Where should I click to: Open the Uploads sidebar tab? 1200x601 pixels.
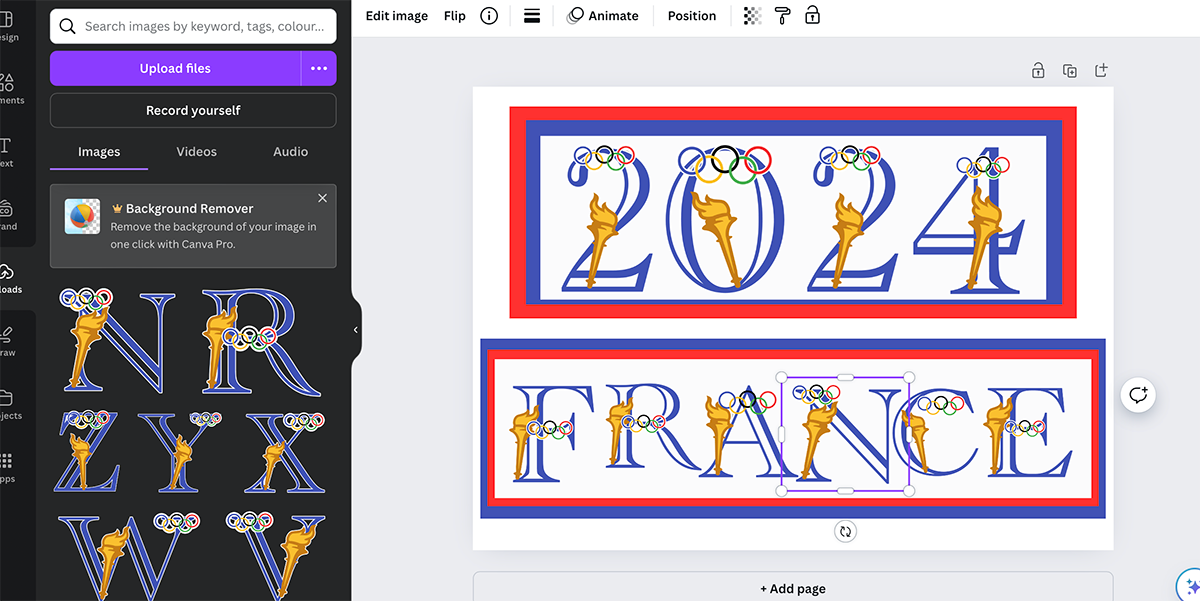[x=8, y=278]
